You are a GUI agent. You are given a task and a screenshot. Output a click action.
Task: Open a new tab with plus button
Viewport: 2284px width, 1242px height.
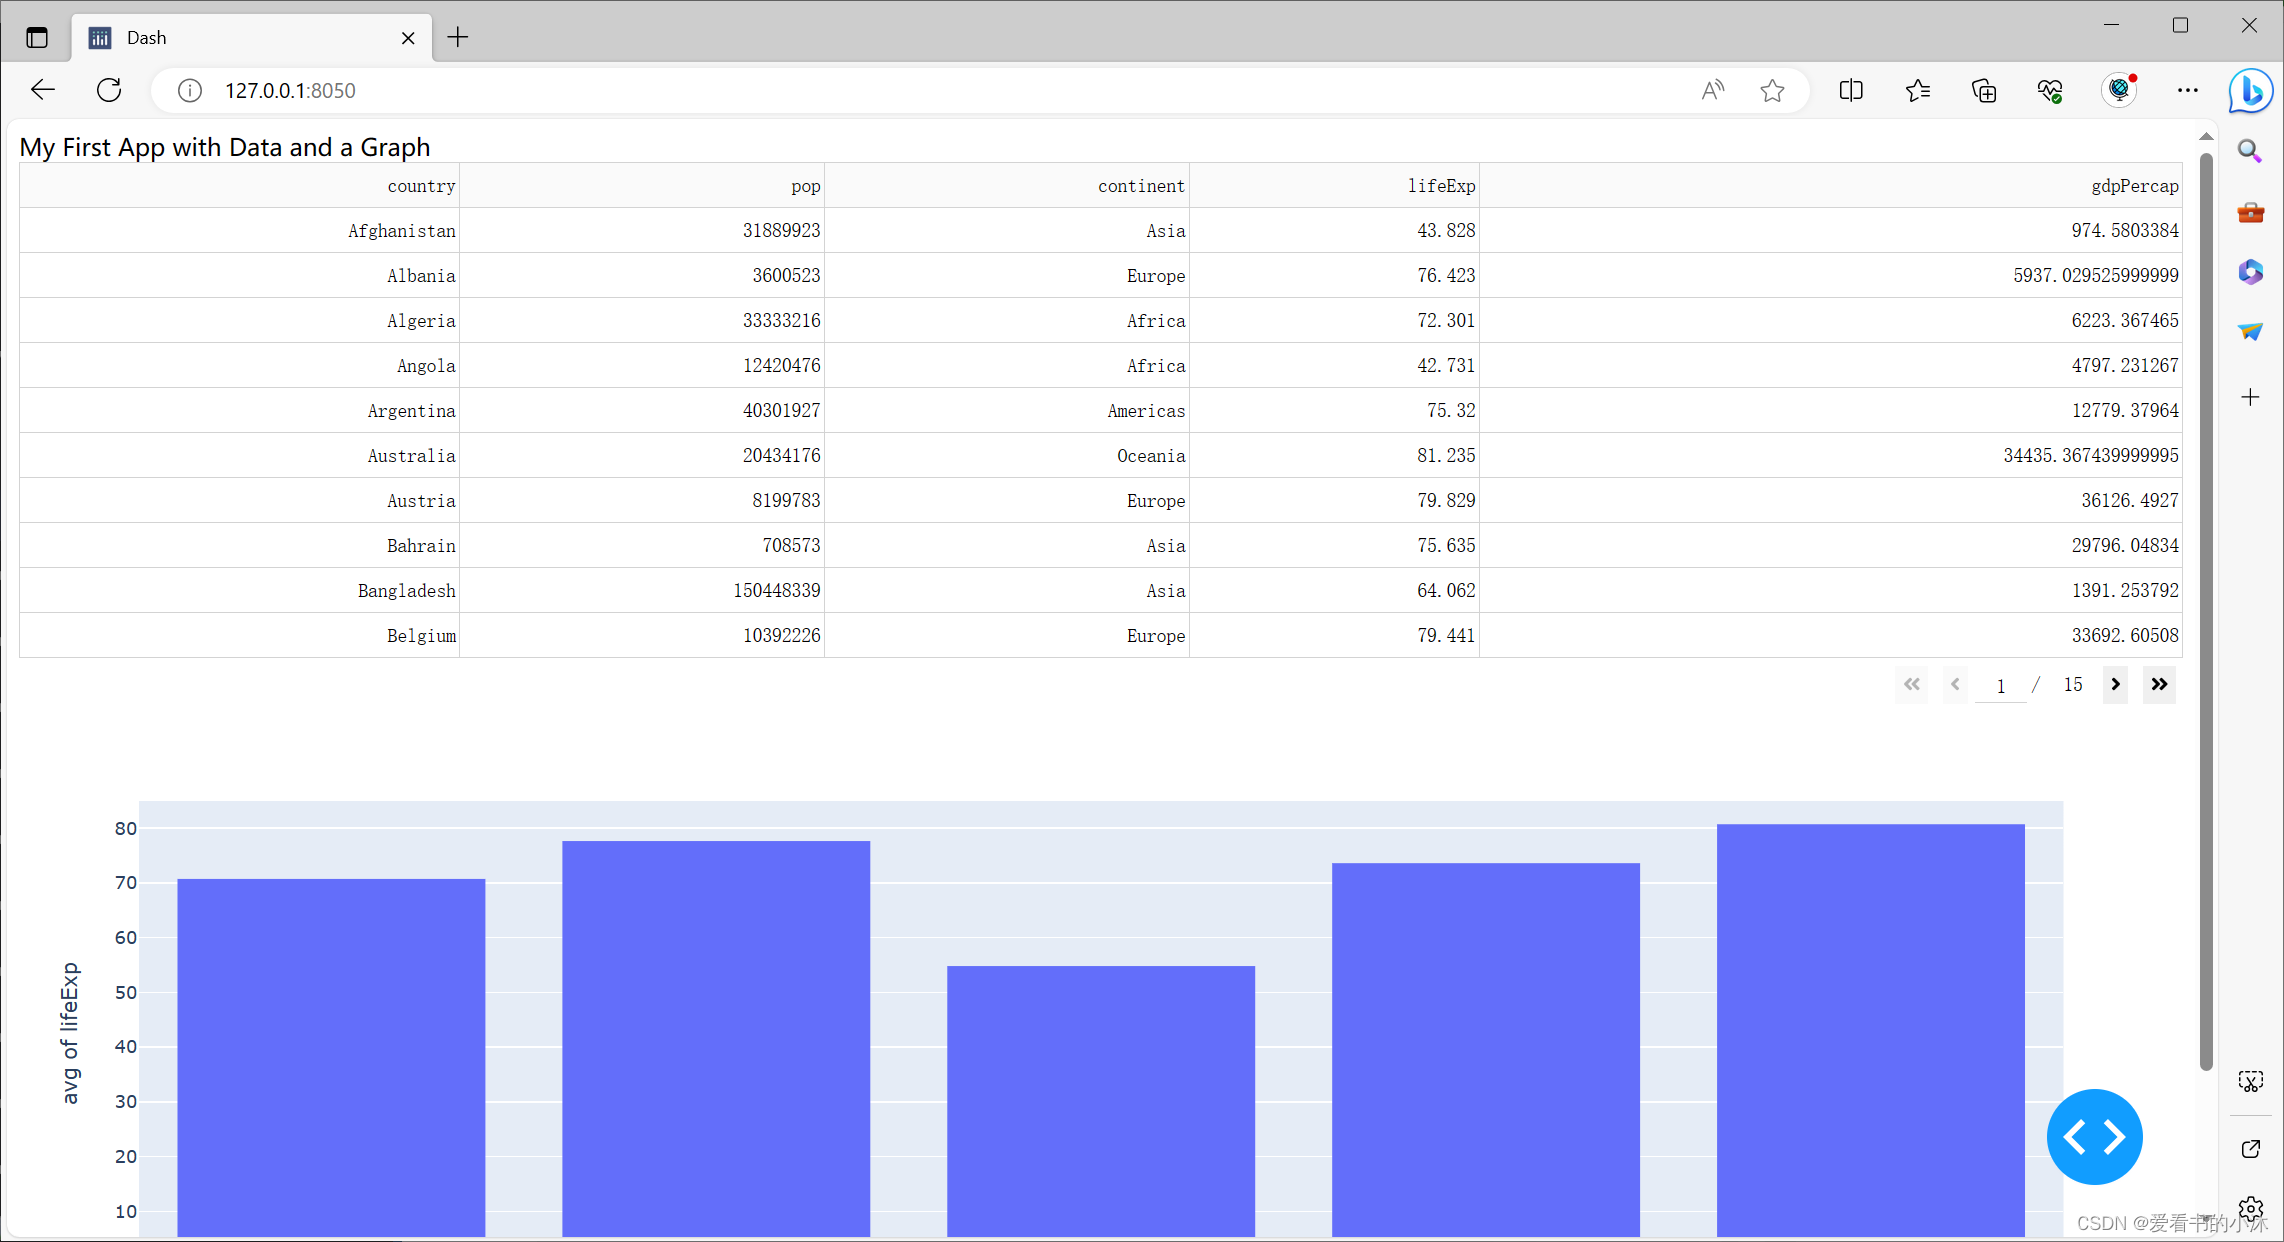(x=457, y=38)
